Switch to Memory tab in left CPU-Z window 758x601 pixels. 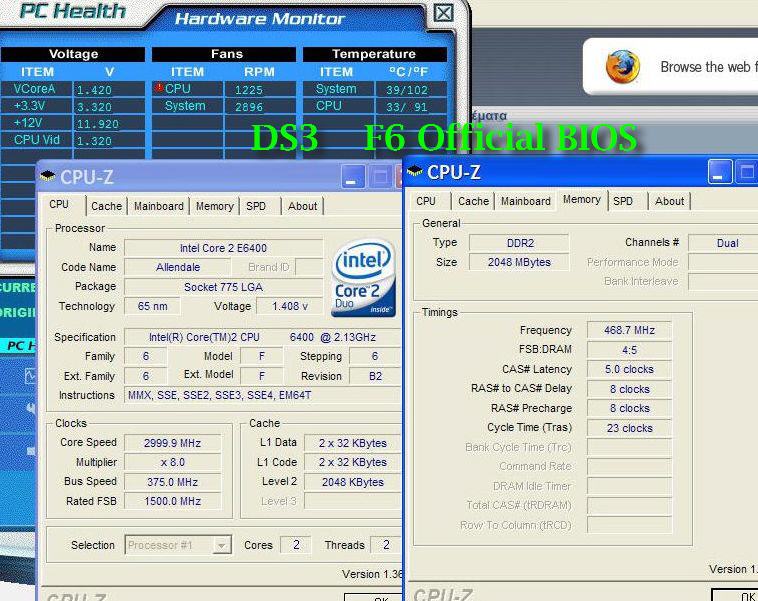[x=215, y=206]
